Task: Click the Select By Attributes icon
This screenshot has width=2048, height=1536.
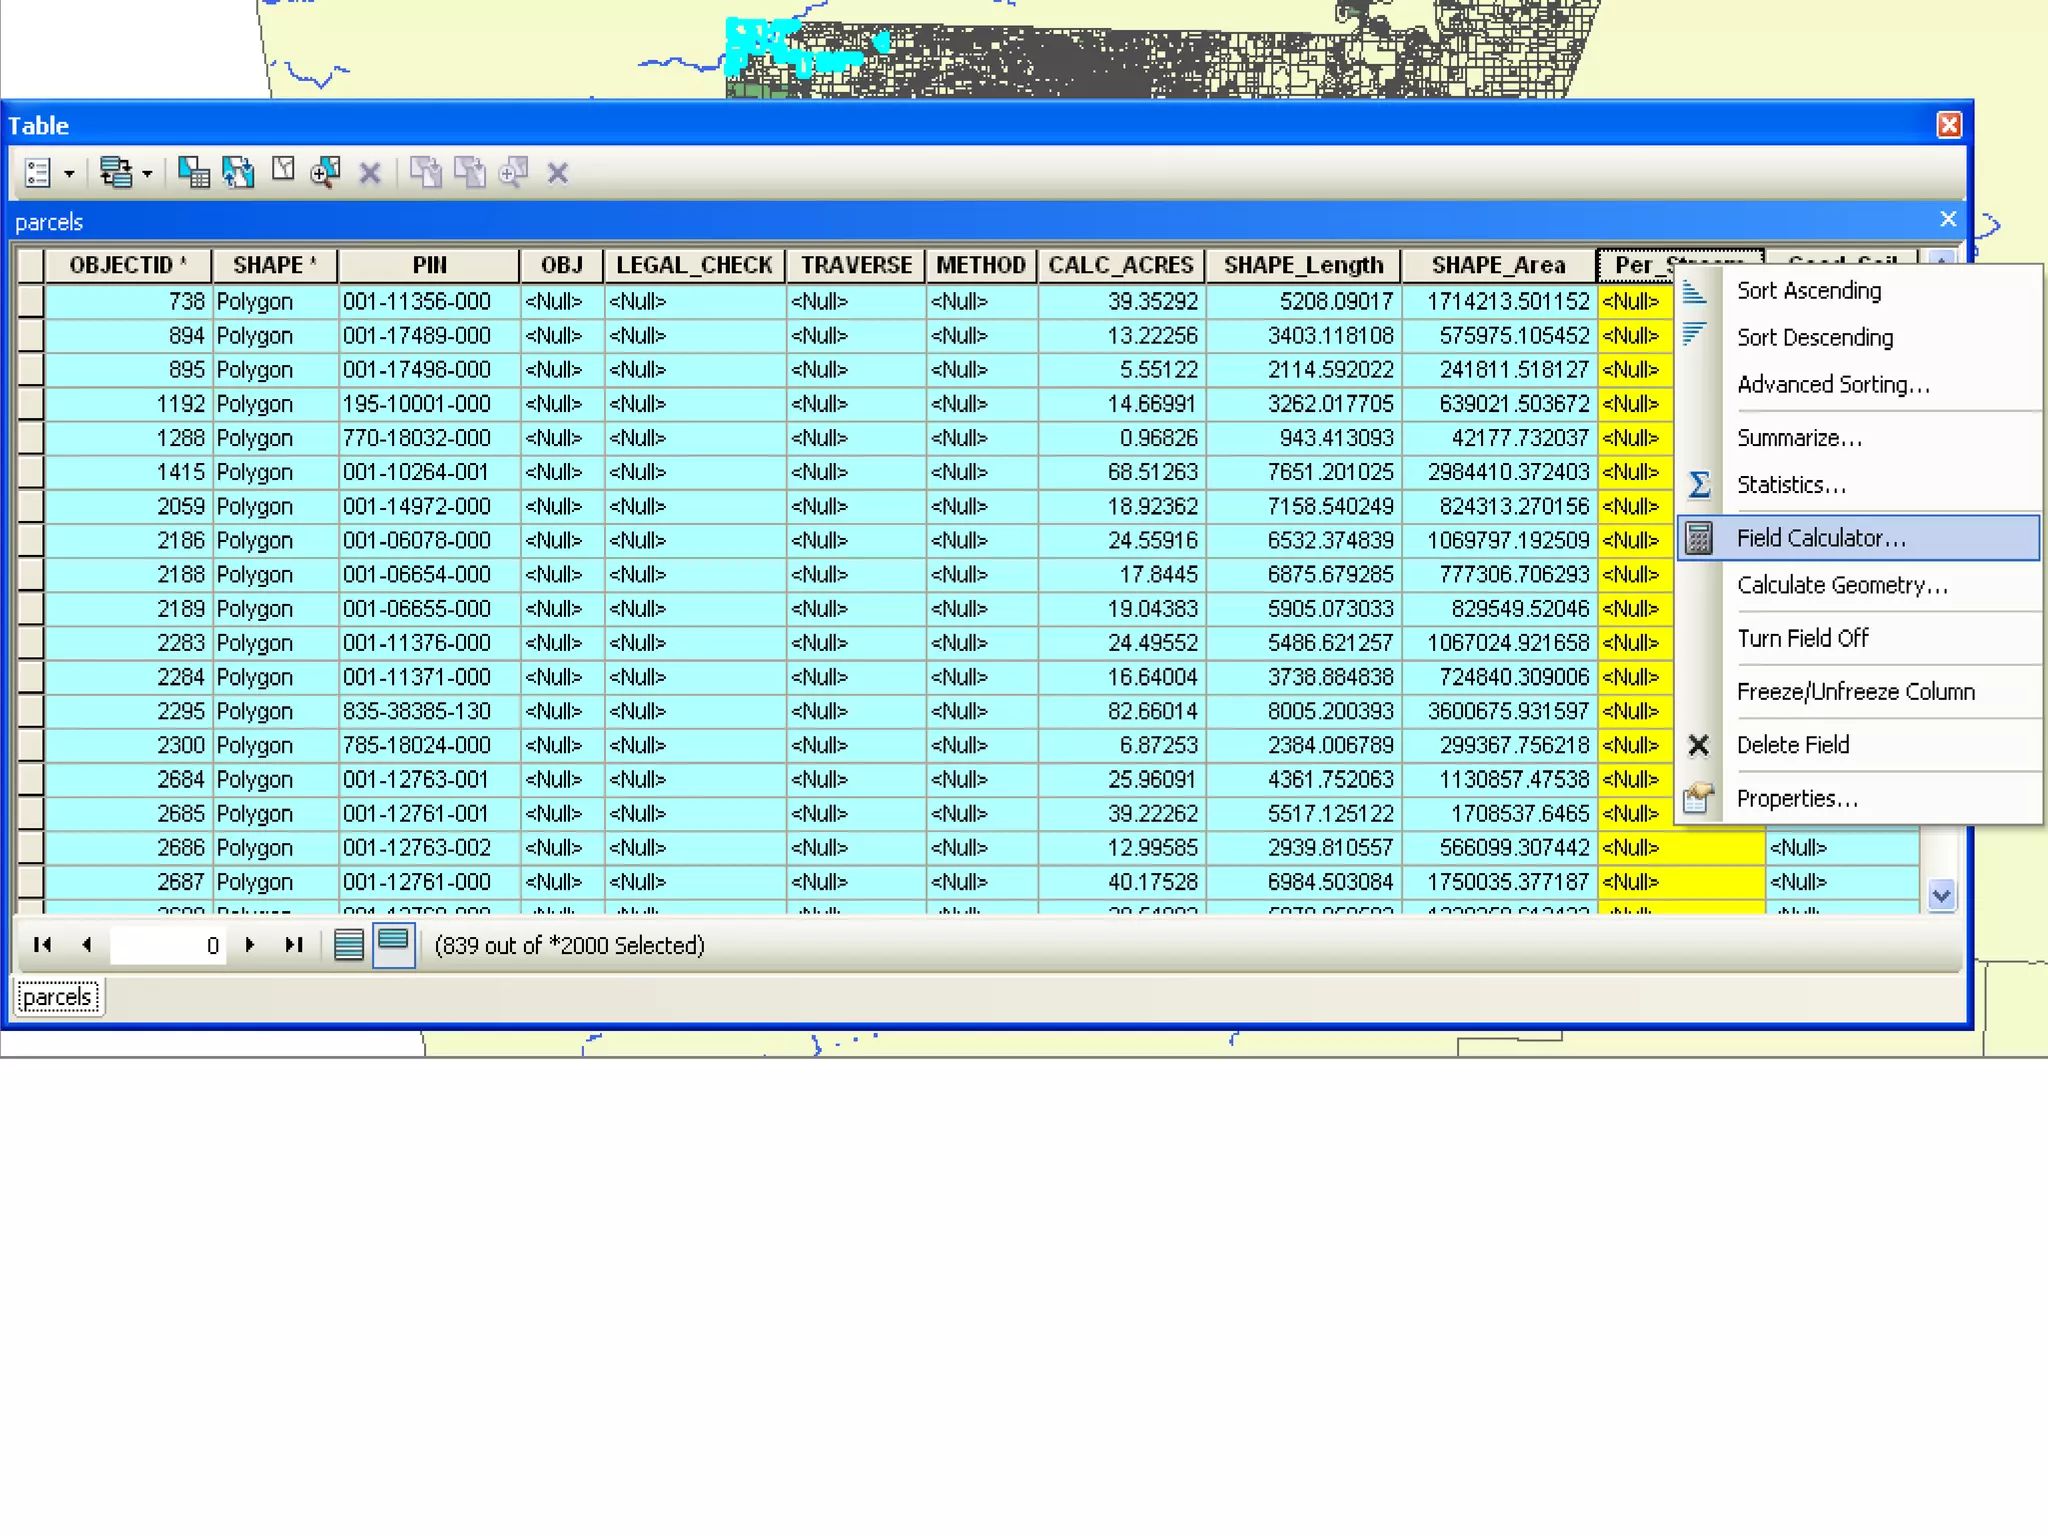Action: click(x=193, y=173)
